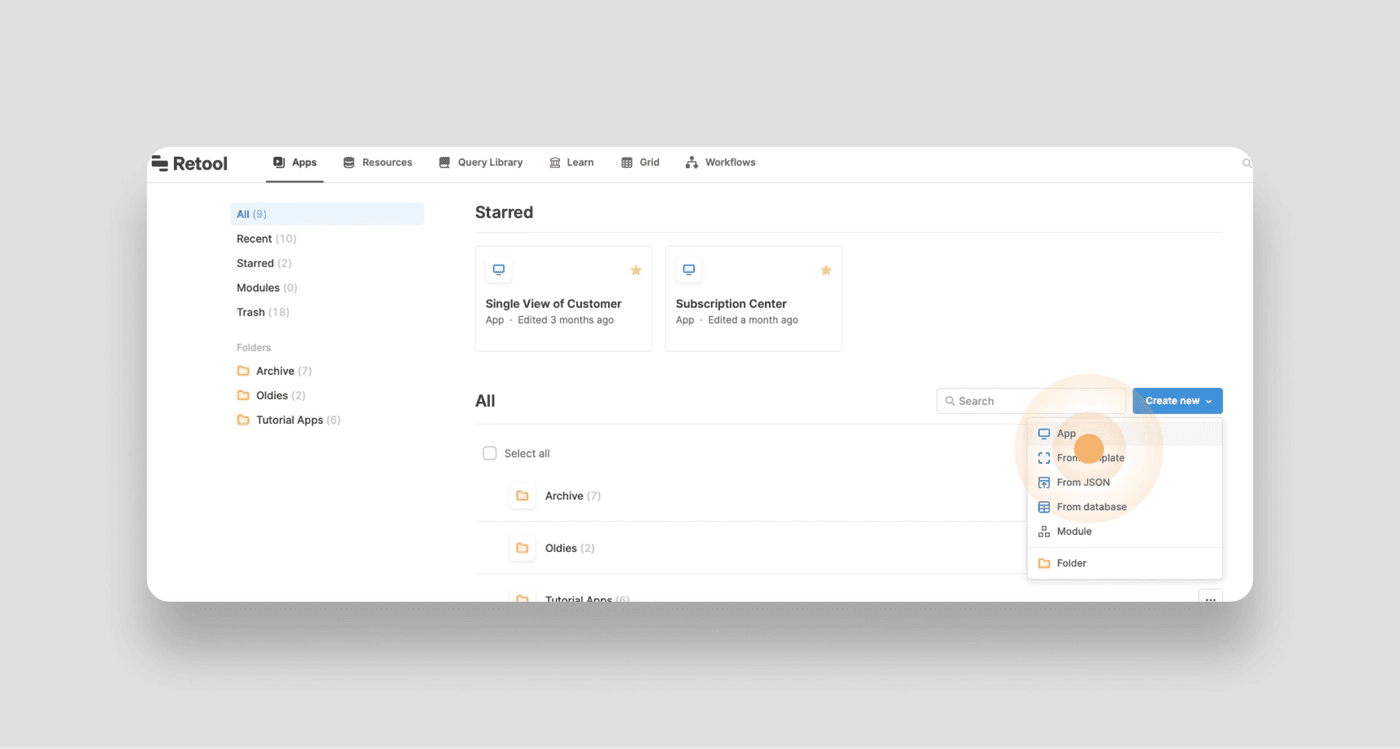Click the Oldies folder icon in the All list
The height and width of the screenshot is (749, 1400).
click(x=522, y=548)
